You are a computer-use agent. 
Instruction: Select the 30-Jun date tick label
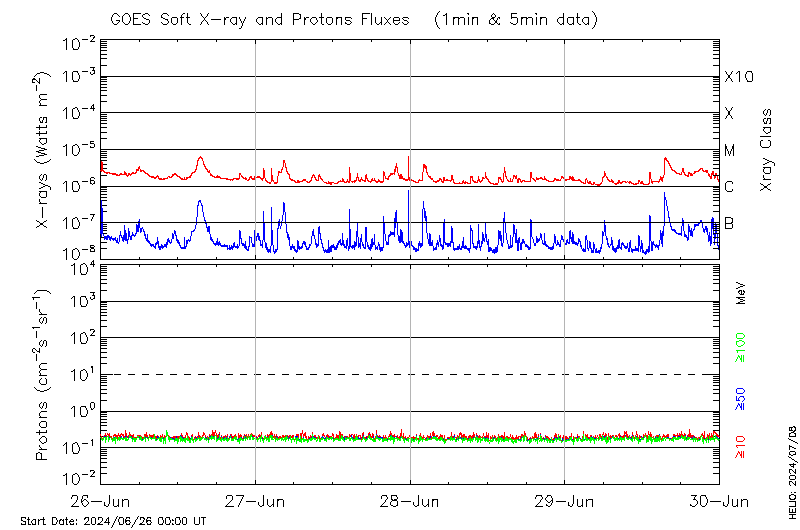coord(718,501)
